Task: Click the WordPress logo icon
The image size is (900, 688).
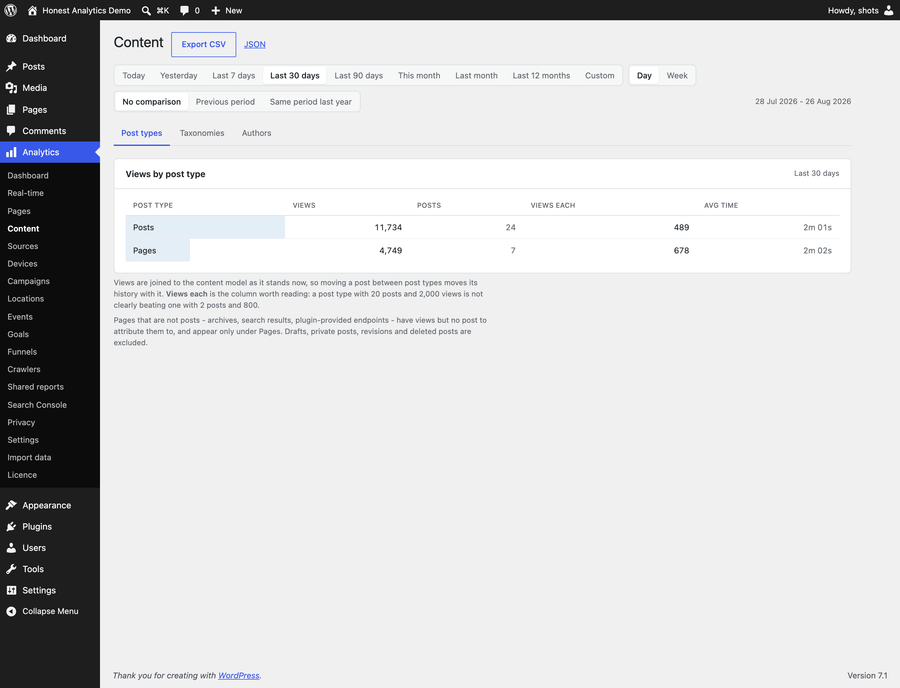Action: coord(10,10)
